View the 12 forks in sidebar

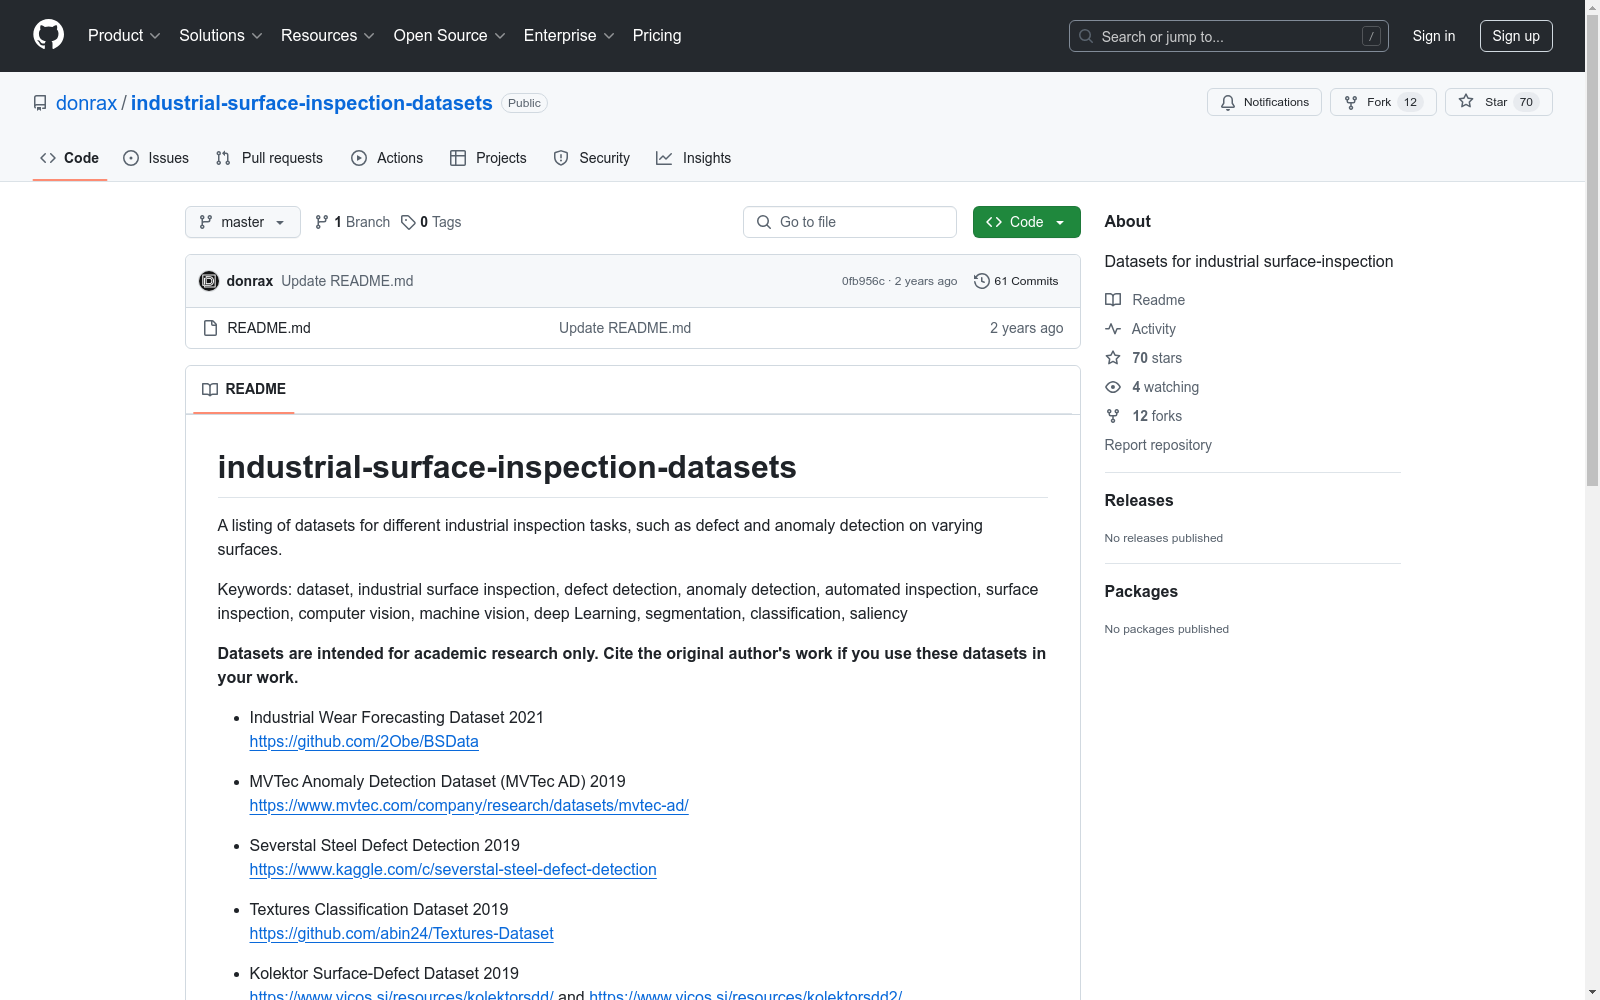[1155, 416]
